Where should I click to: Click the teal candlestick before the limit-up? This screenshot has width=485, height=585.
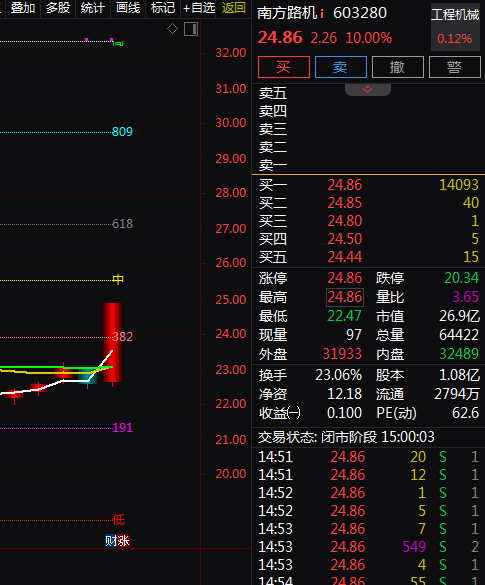click(x=88, y=378)
